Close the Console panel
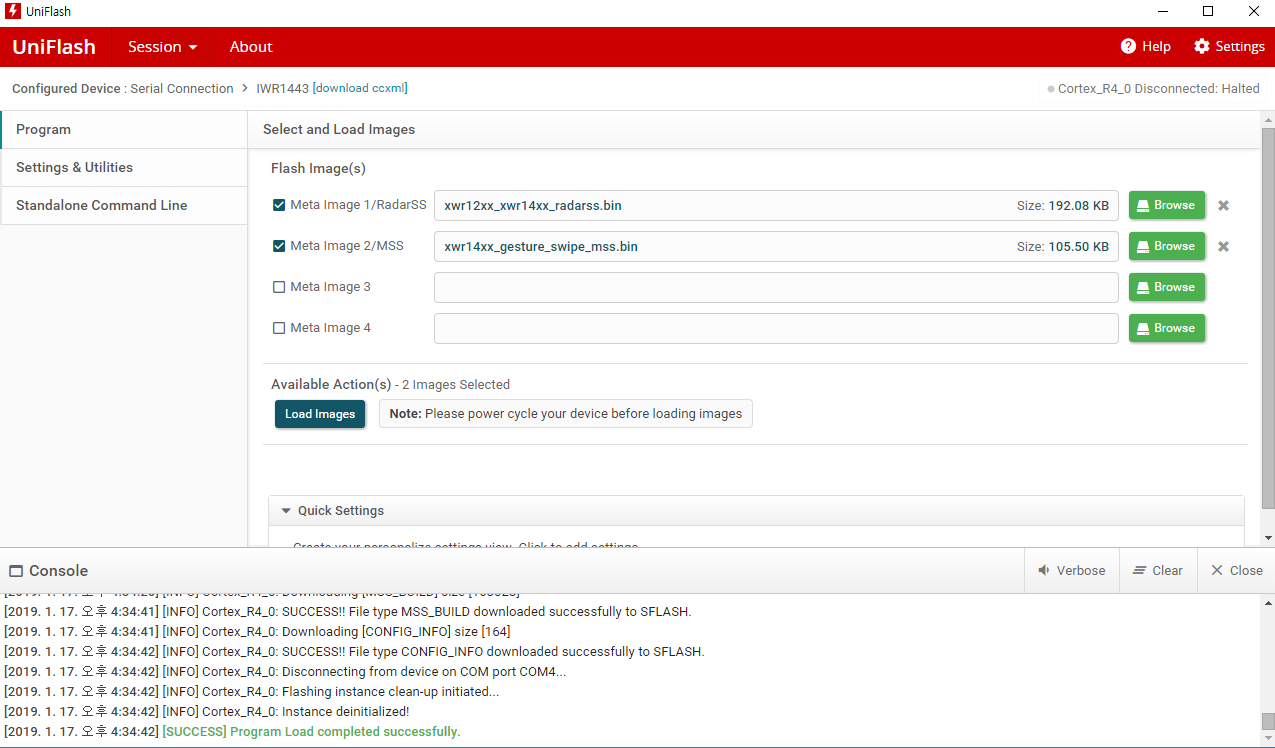 (1236, 570)
